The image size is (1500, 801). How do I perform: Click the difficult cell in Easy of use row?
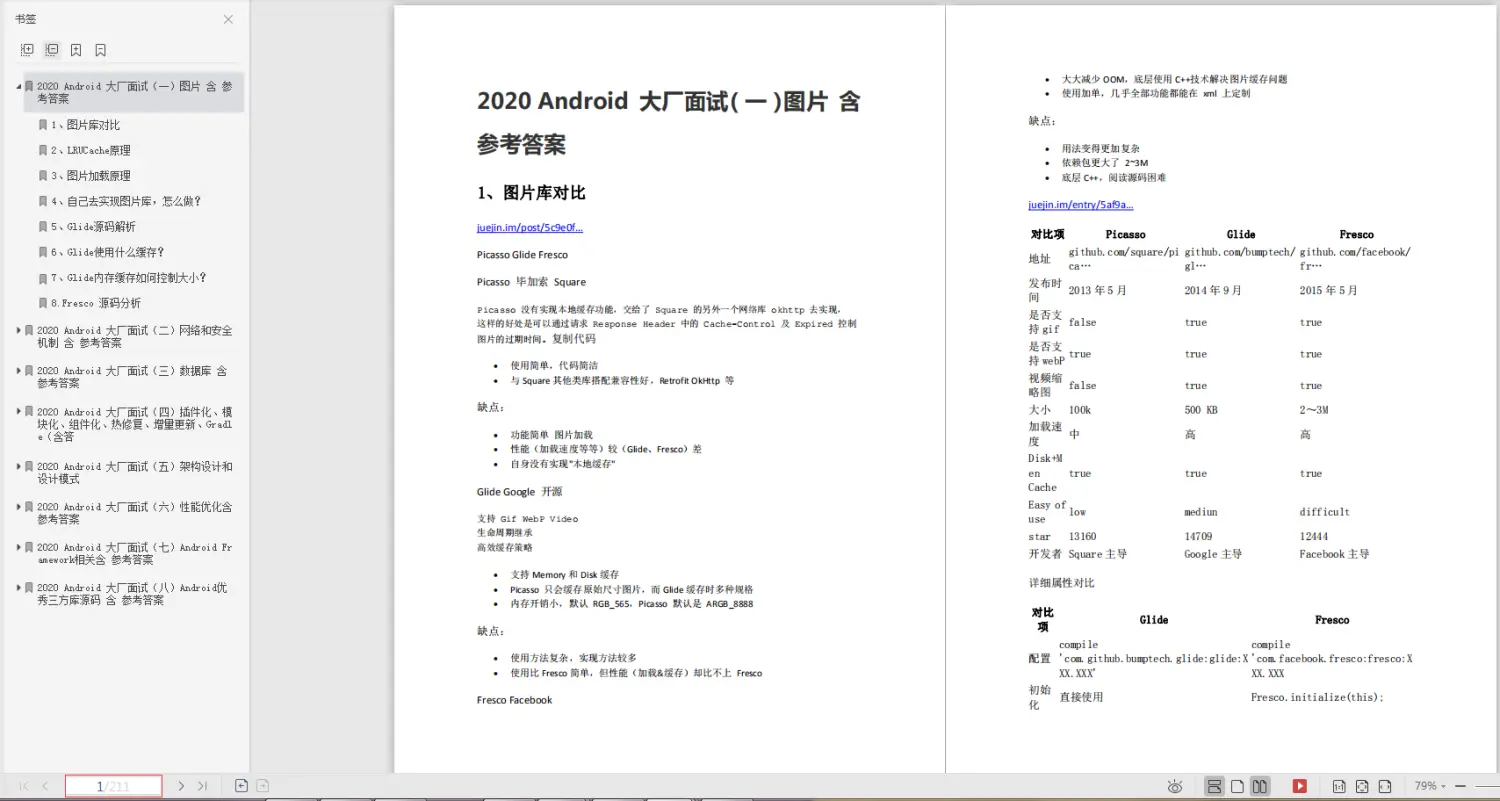coord(1325,512)
